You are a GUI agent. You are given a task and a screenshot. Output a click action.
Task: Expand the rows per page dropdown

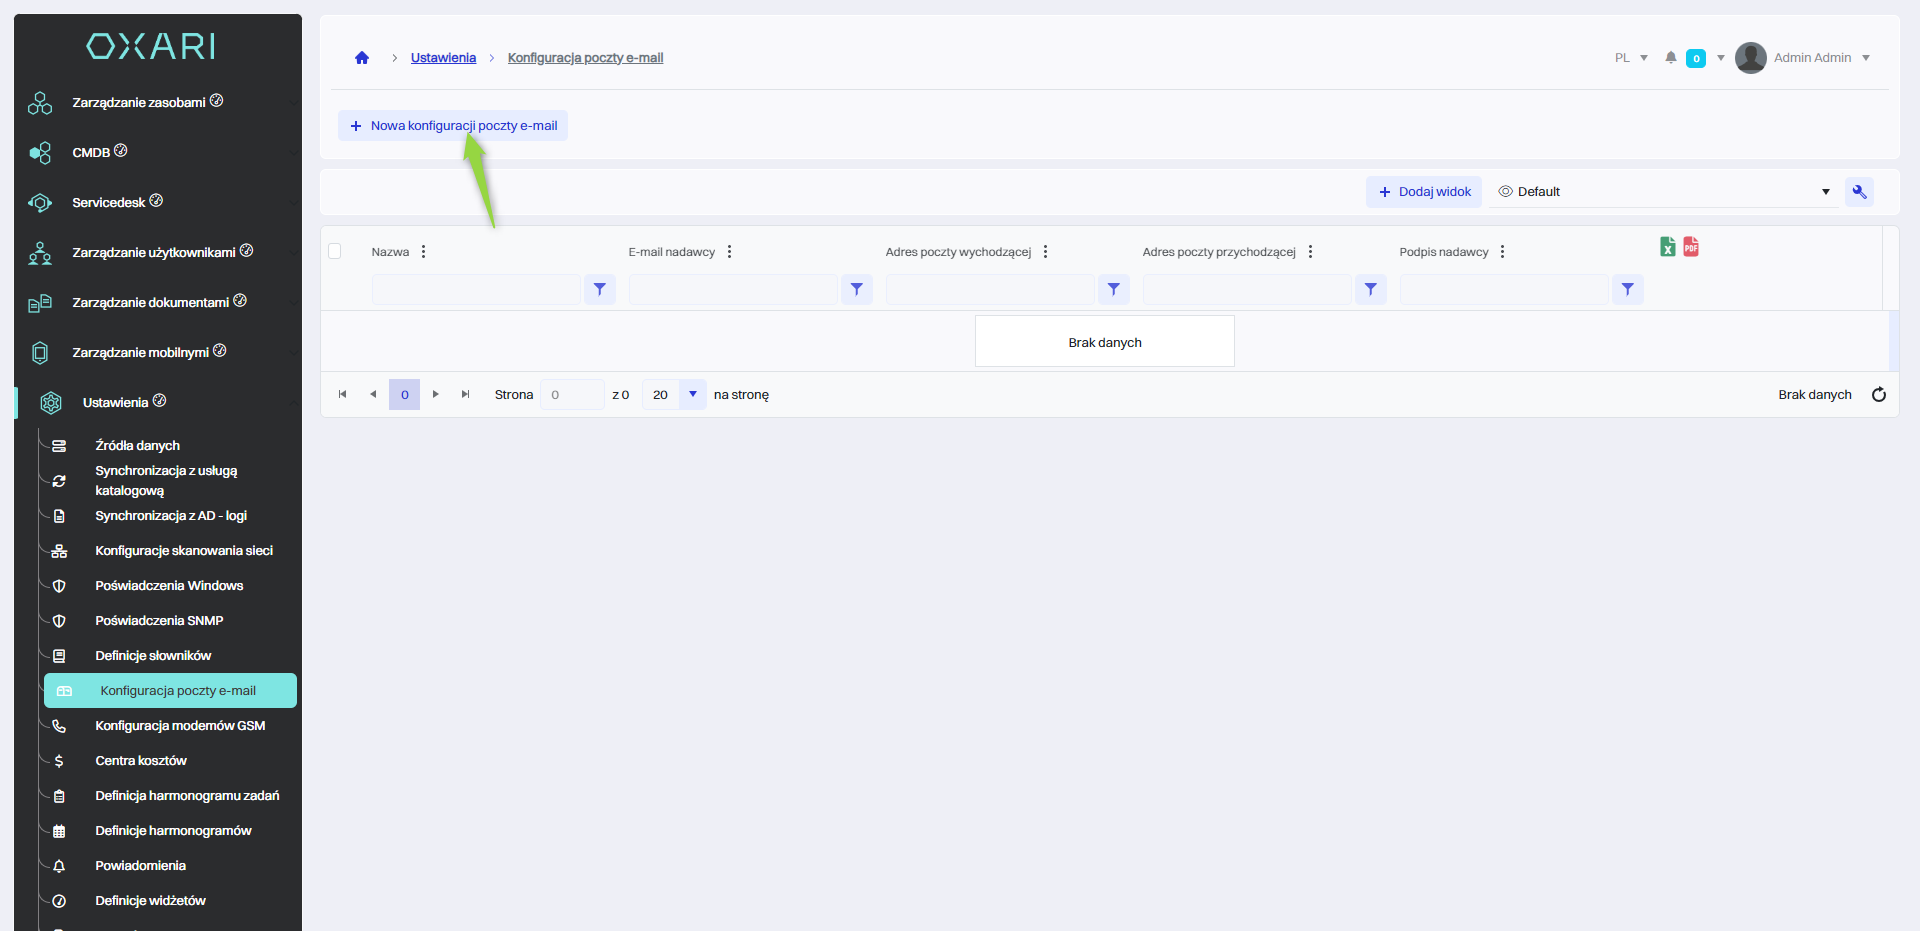(x=692, y=395)
